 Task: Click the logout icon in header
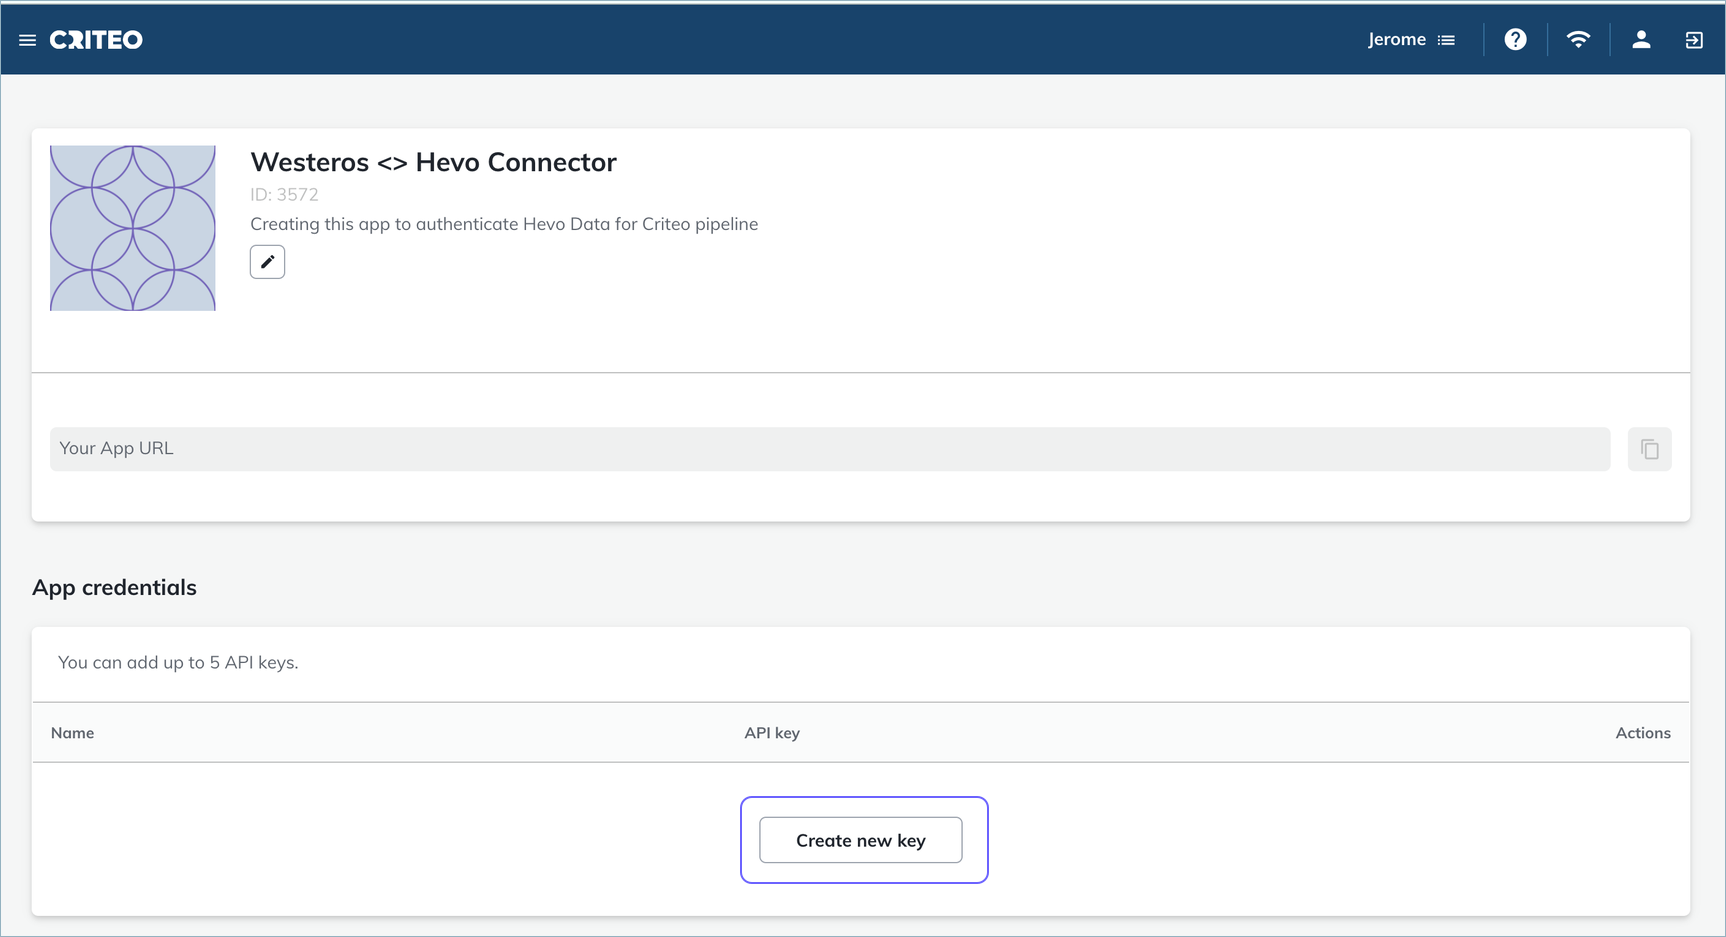pos(1694,40)
